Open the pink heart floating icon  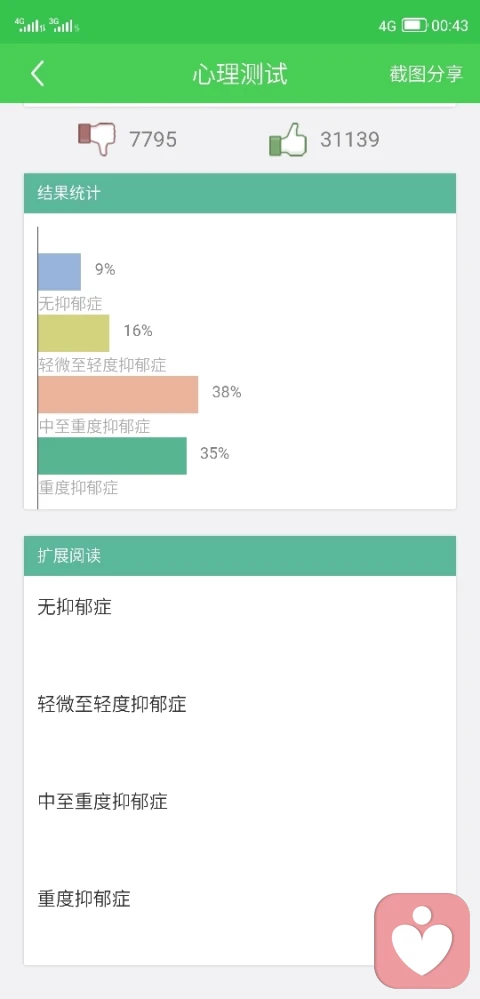pos(422,940)
